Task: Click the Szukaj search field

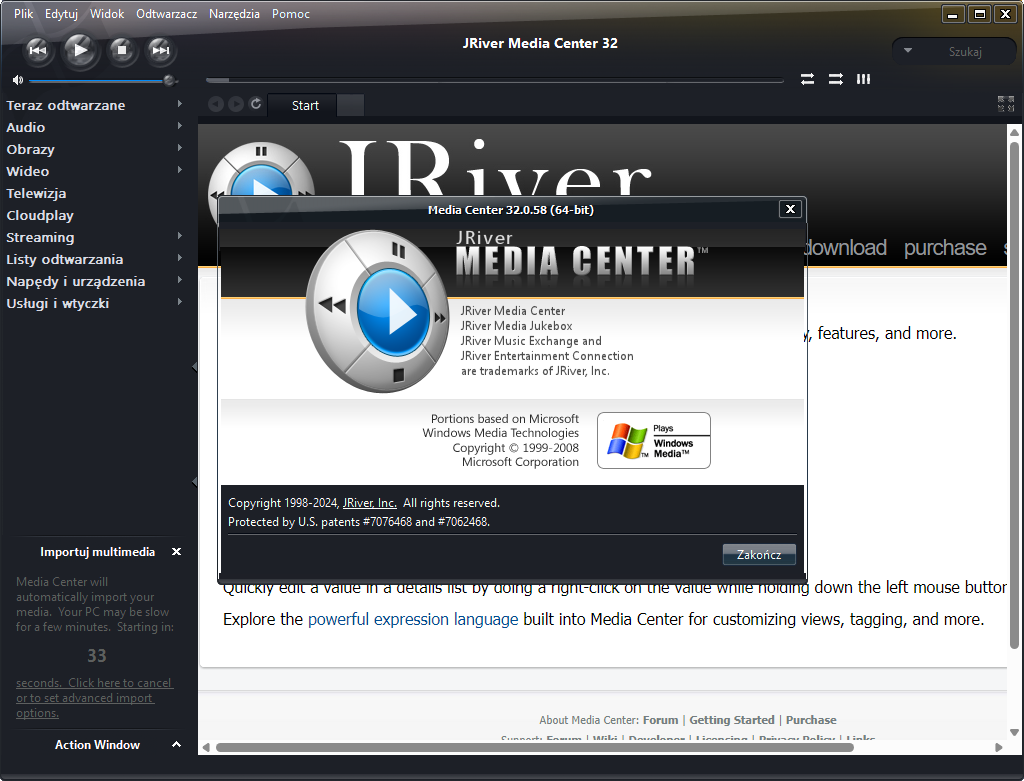Action: [965, 52]
